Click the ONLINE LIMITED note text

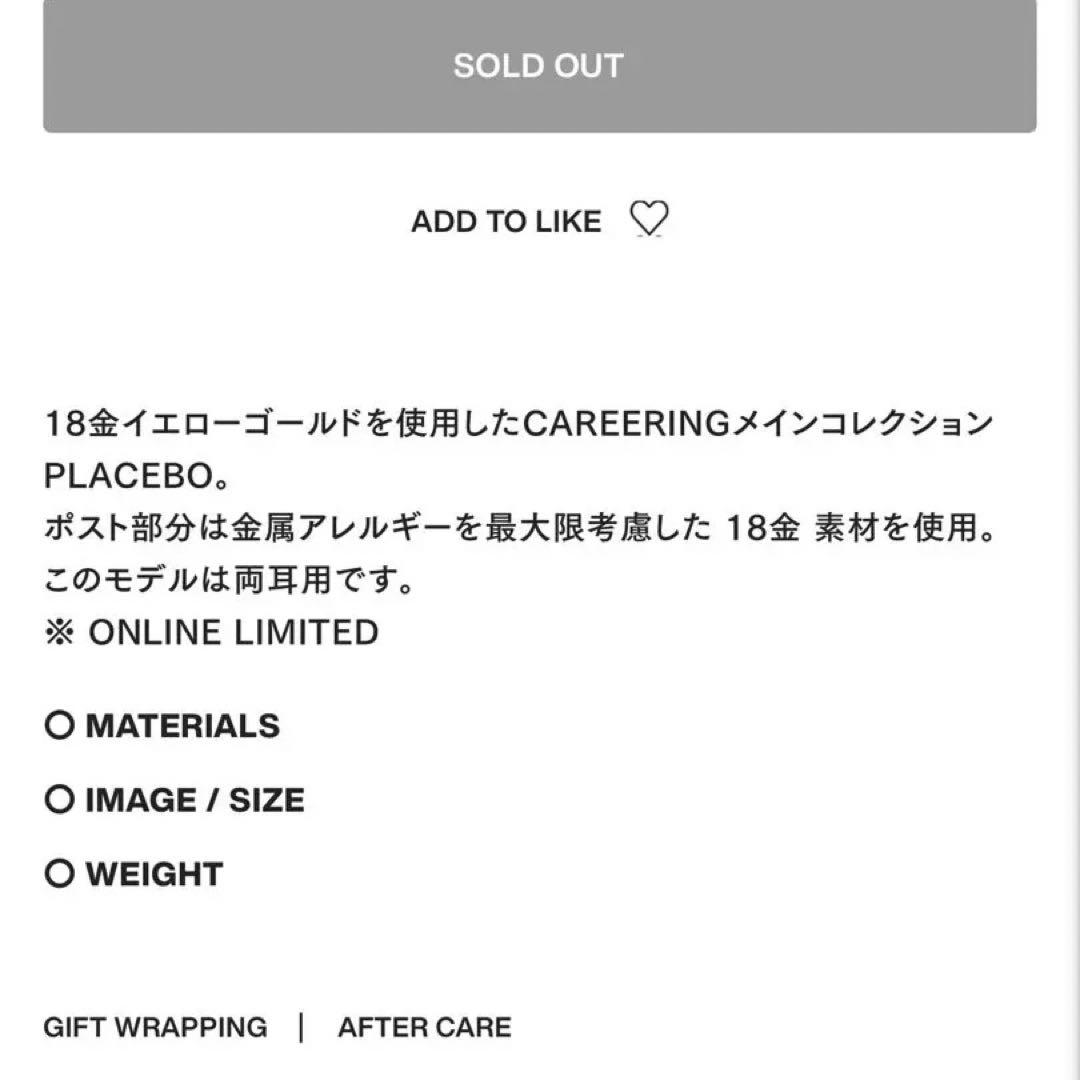click(x=233, y=633)
